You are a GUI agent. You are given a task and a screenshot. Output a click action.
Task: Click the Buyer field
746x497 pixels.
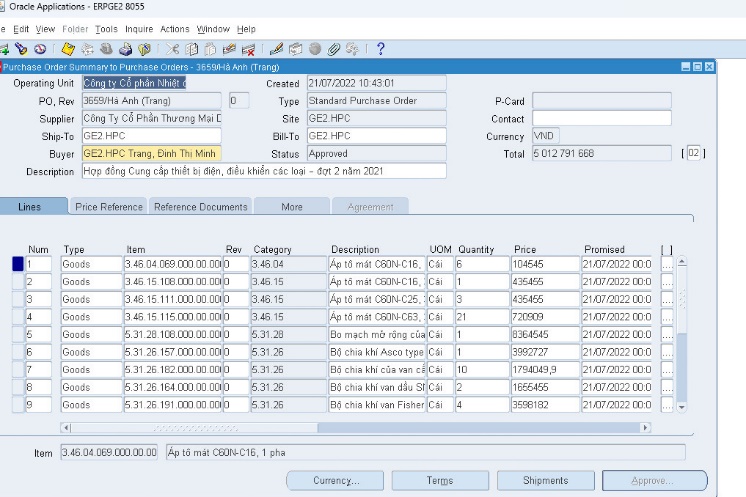coord(151,154)
